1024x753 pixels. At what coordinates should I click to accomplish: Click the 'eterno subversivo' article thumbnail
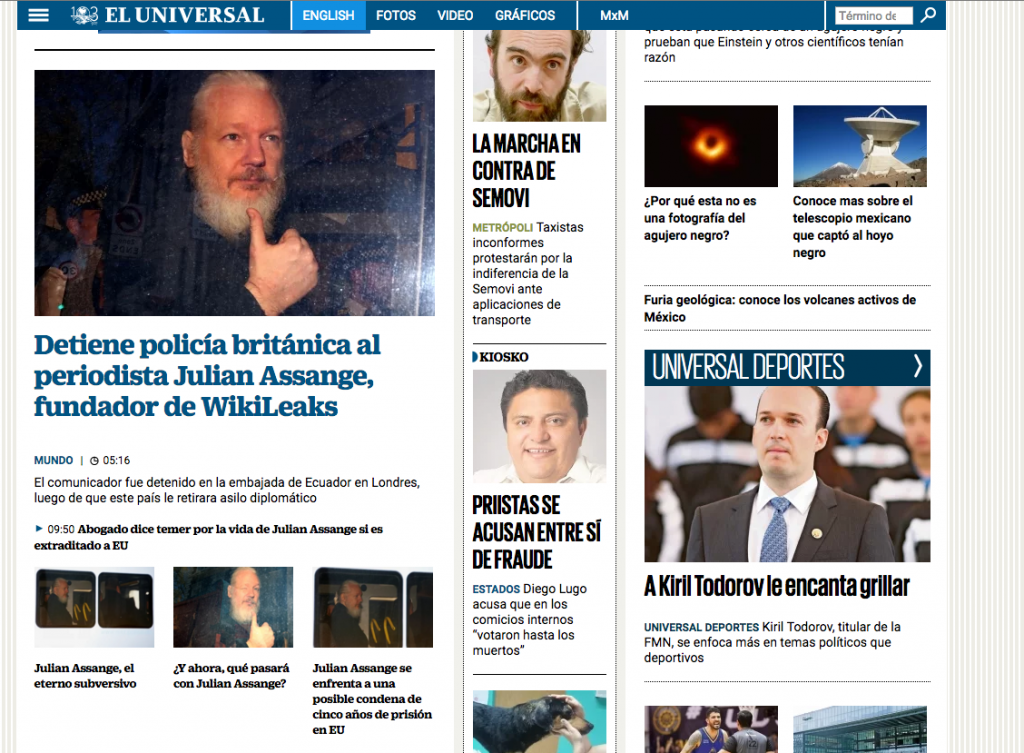pyautogui.click(x=94, y=607)
